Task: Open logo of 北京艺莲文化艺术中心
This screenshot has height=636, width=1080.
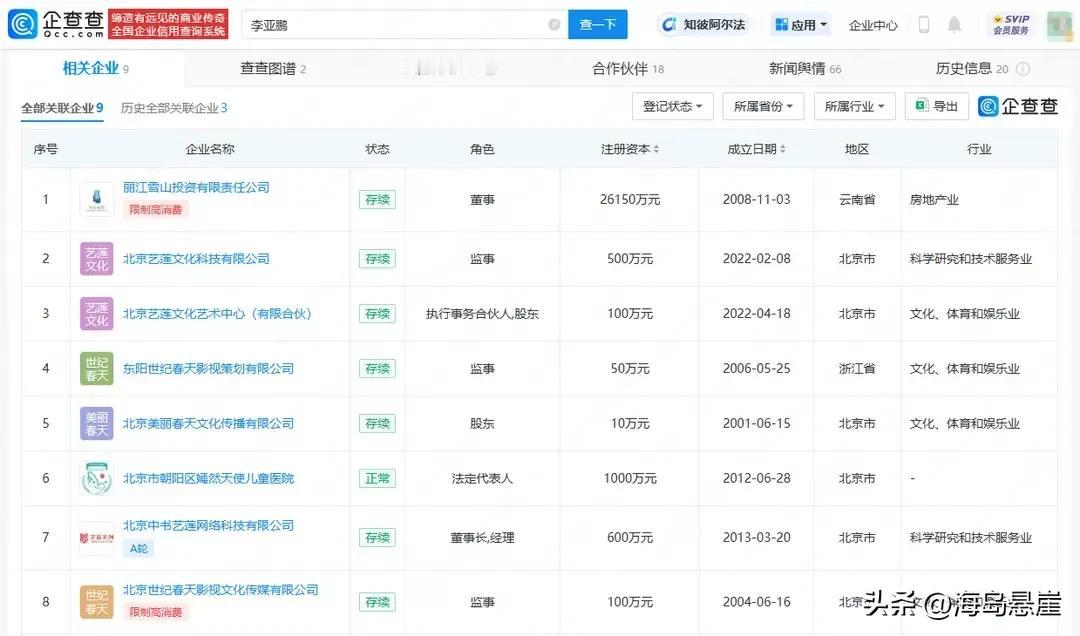Action: pyautogui.click(x=96, y=314)
